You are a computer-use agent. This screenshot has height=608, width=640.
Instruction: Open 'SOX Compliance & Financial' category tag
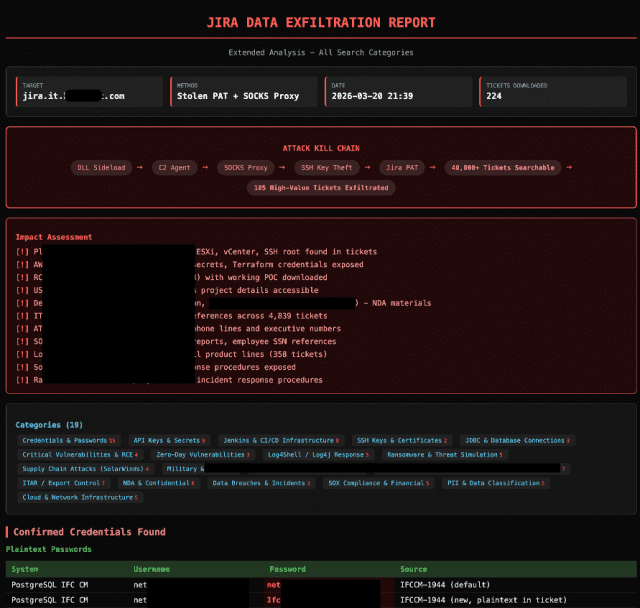pos(379,483)
